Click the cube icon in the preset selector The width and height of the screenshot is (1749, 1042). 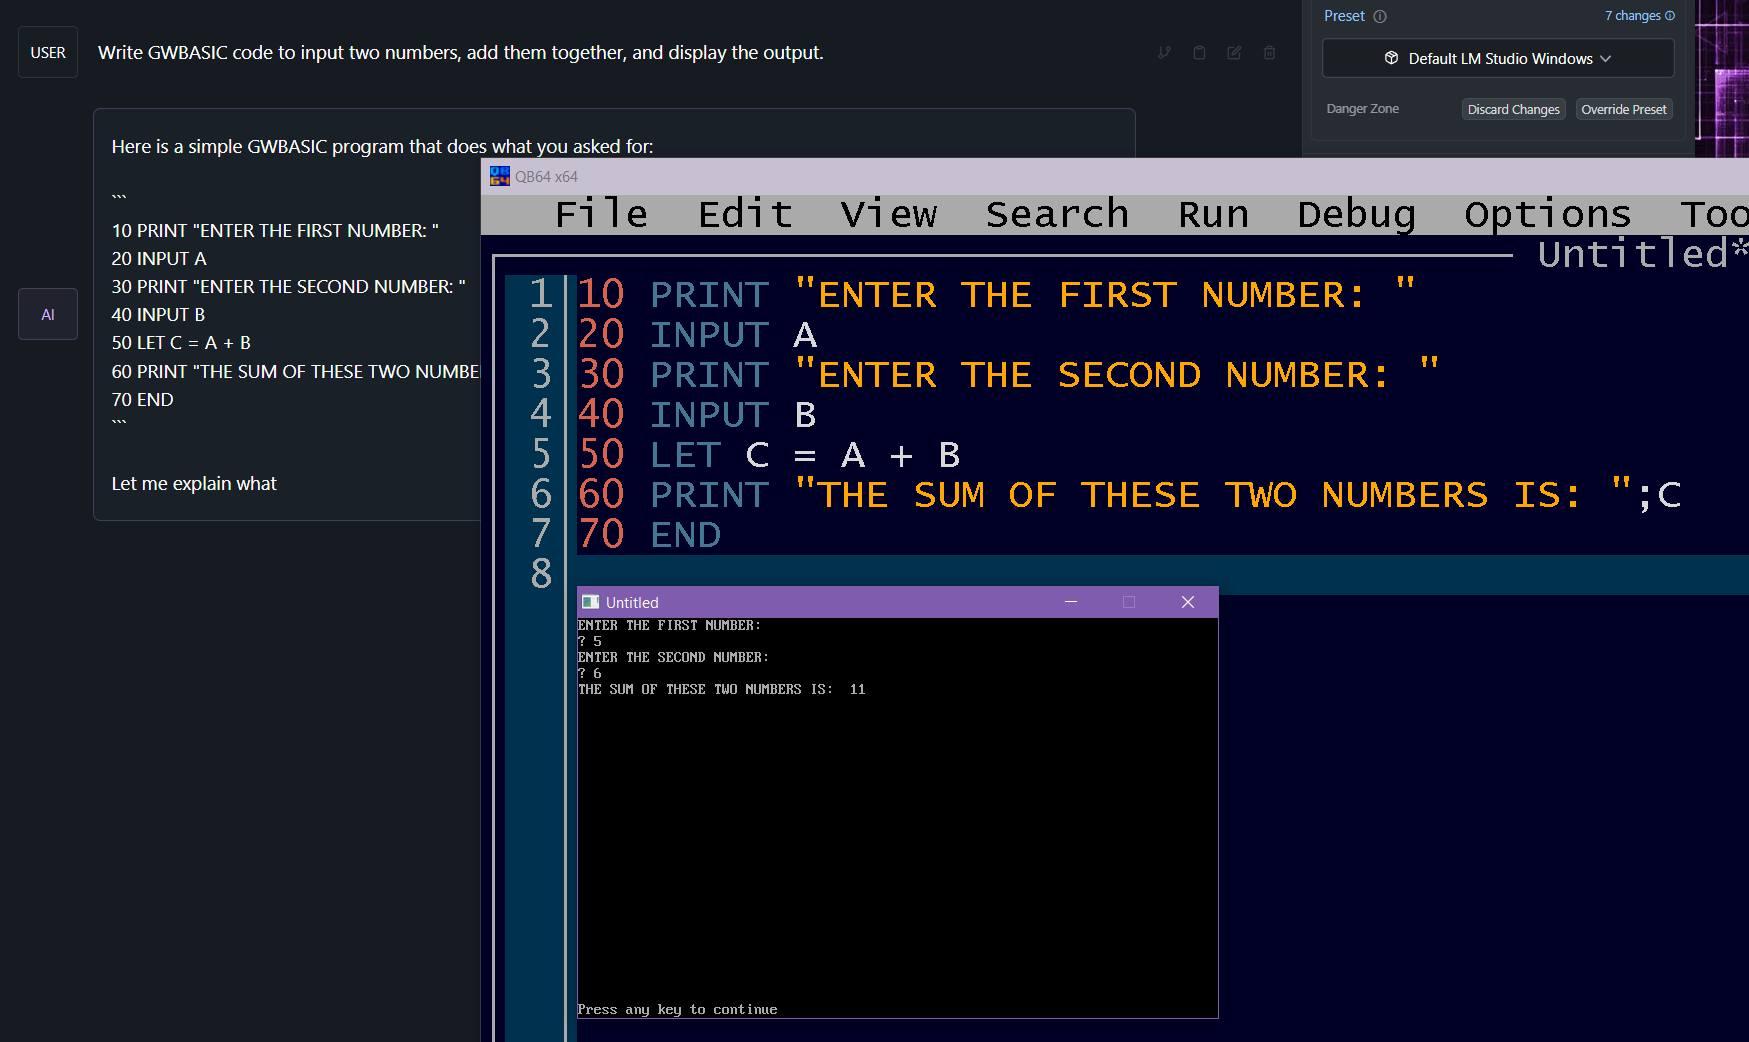click(x=1391, y=58)
